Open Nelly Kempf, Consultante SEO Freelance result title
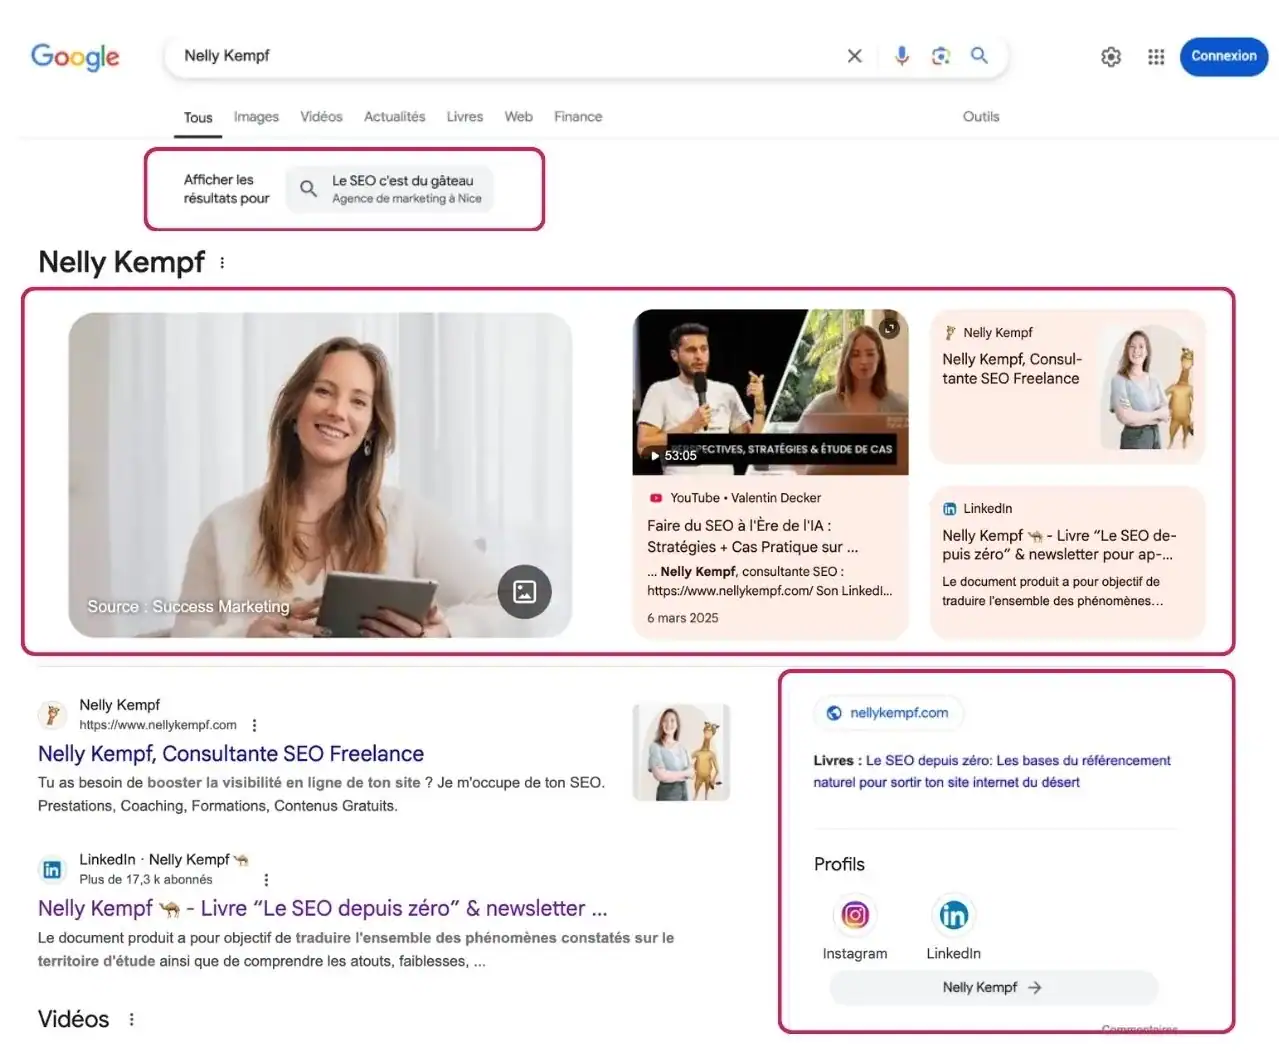This screenshot has height=1051, width=1279. pyautogui.click(x=231, y=754)
